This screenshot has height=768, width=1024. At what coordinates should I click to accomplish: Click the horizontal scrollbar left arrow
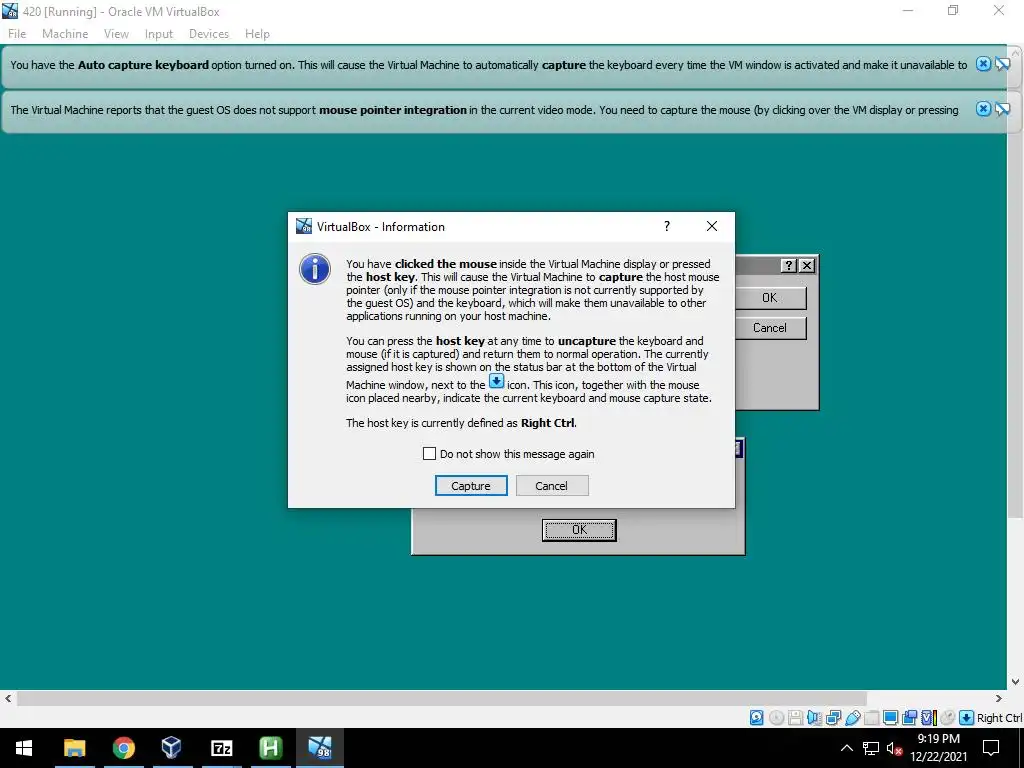[8, 698]
